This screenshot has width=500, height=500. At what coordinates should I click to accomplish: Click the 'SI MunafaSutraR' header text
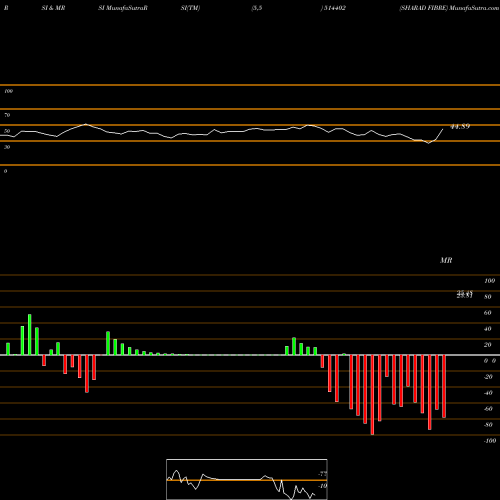[123, 8]
